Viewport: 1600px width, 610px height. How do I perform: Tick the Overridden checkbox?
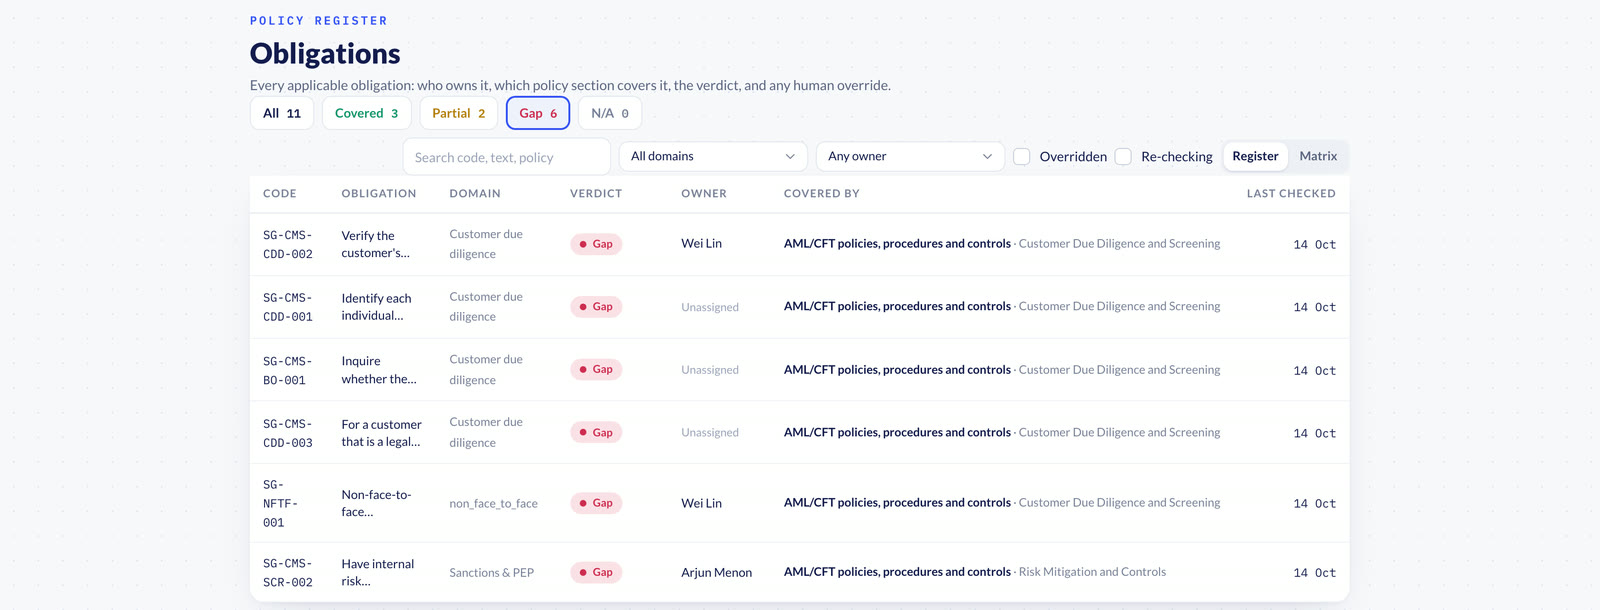1022,156
